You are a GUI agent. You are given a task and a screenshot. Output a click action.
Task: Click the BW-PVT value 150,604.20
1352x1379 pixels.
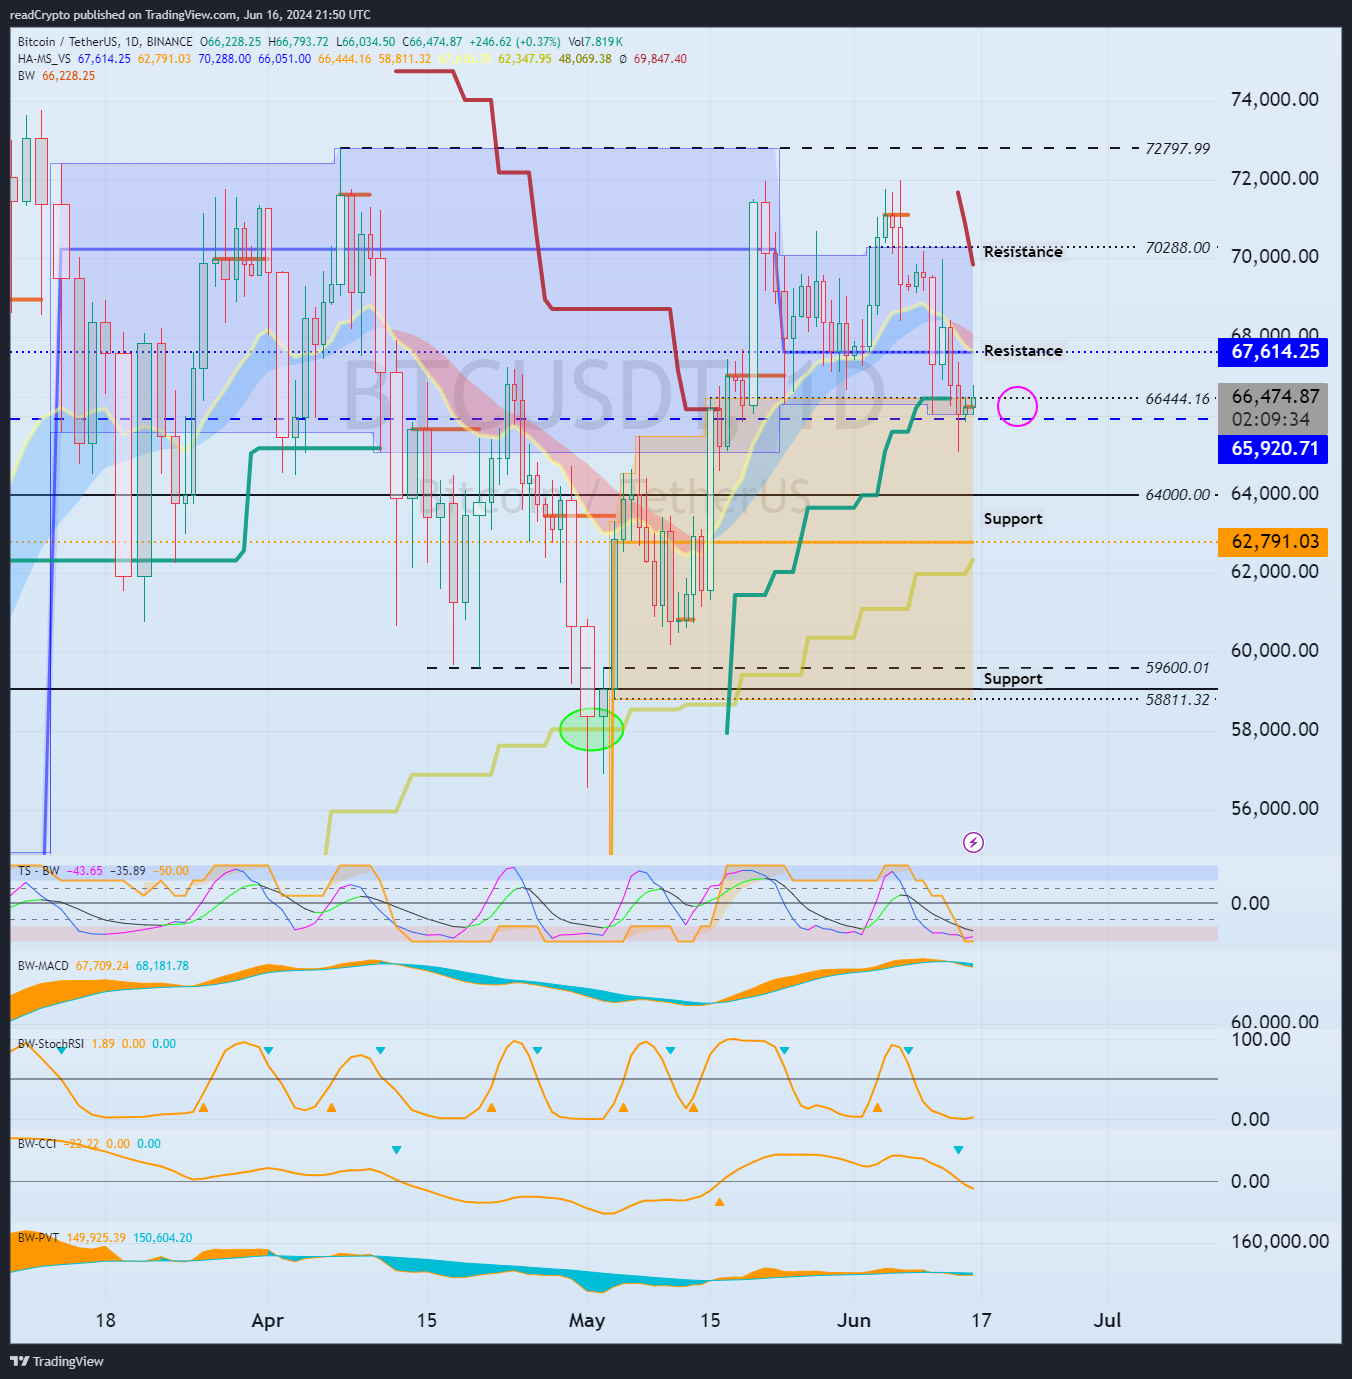[163, 1238]
